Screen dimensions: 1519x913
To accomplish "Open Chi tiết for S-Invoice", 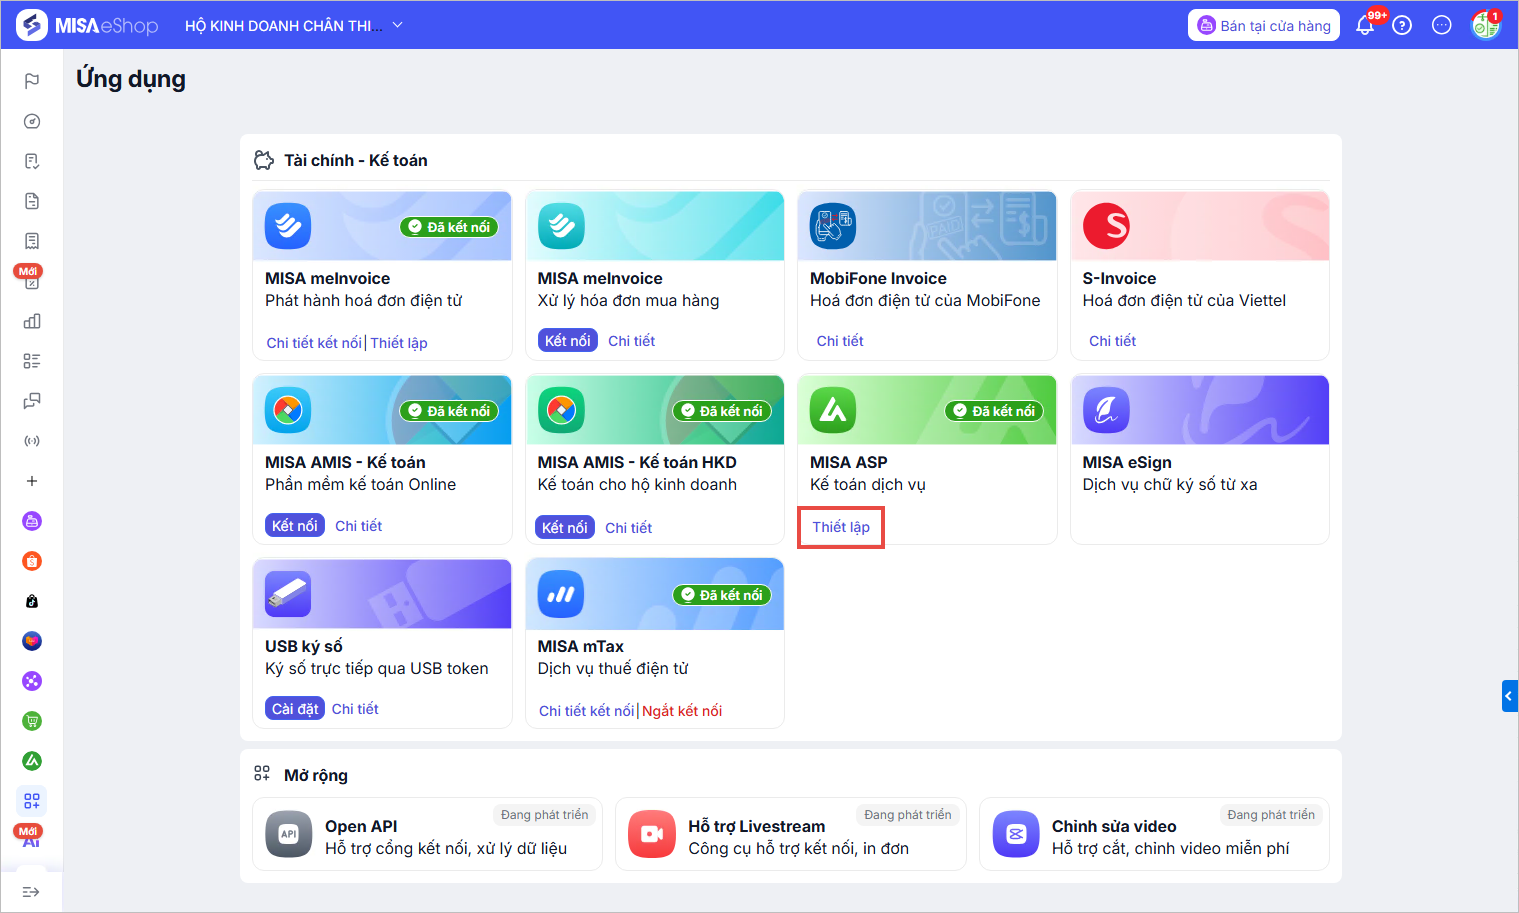I will (1112, 341).
